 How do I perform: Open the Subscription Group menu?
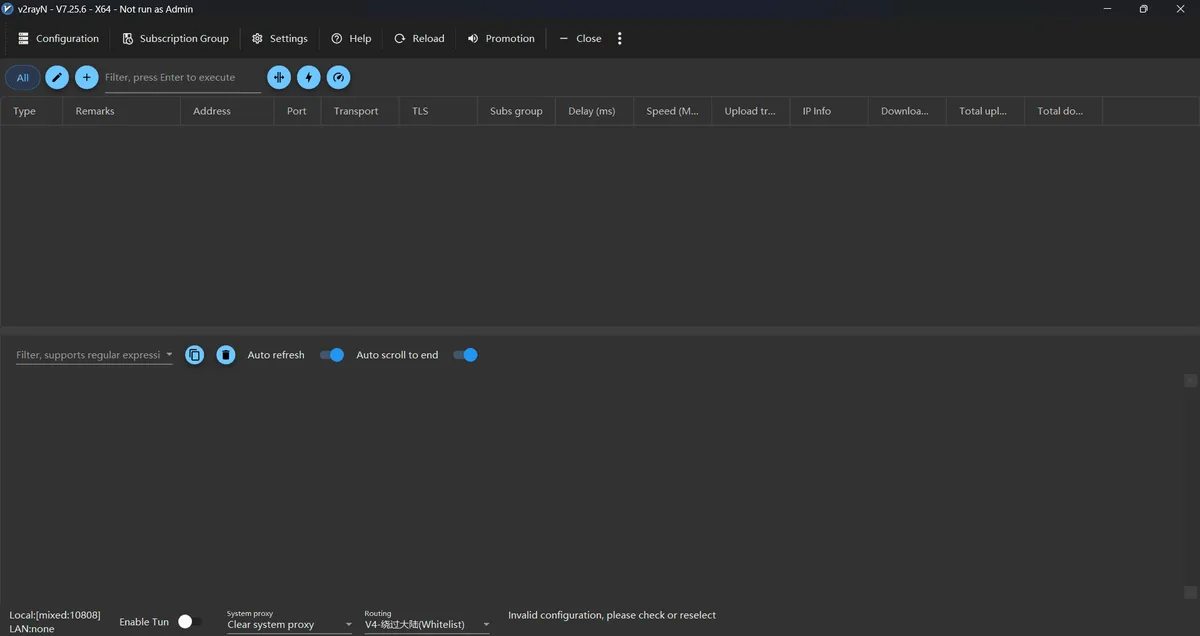[x=176, y=38]
